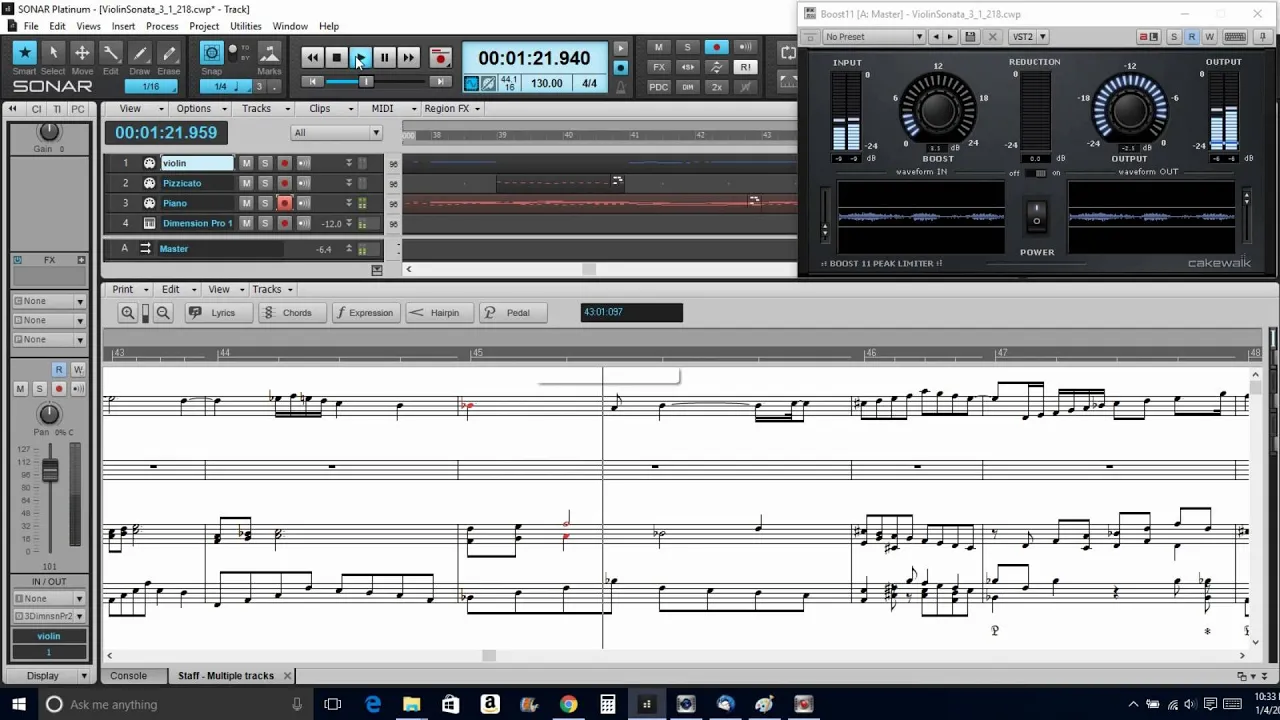1280x720 pixels.
Task: Zoom out on the staff view
Action: pyautogui.click(x=163, y=313)
